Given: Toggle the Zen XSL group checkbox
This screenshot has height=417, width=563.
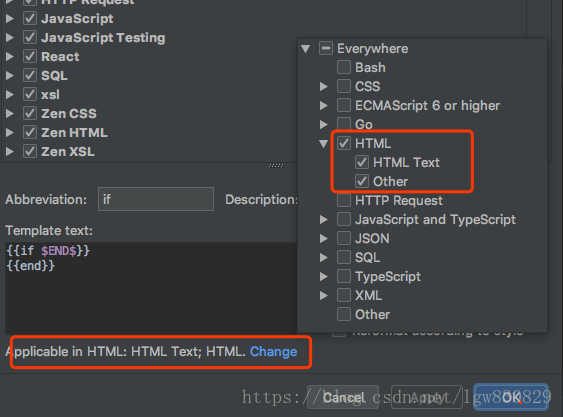Looking at the screenshot, I should pyautogui.click(x=30, y=152).
